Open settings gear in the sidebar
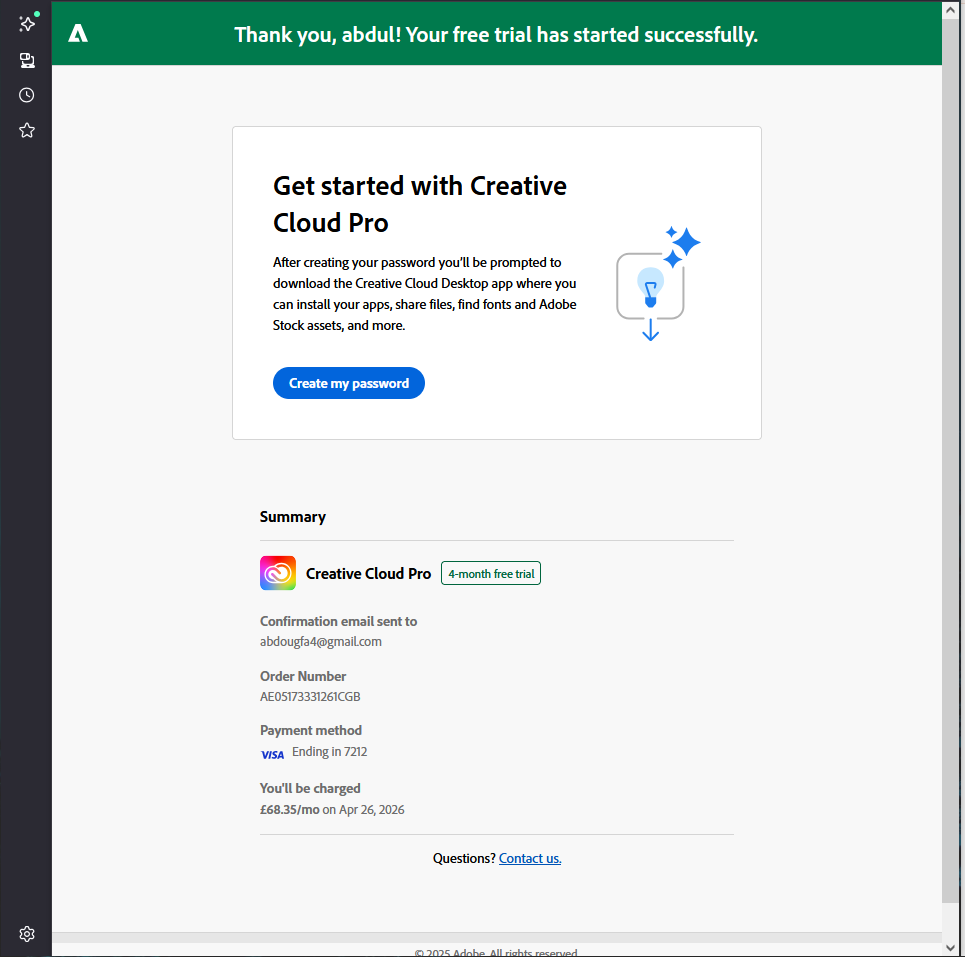 (x=27, y=934)
